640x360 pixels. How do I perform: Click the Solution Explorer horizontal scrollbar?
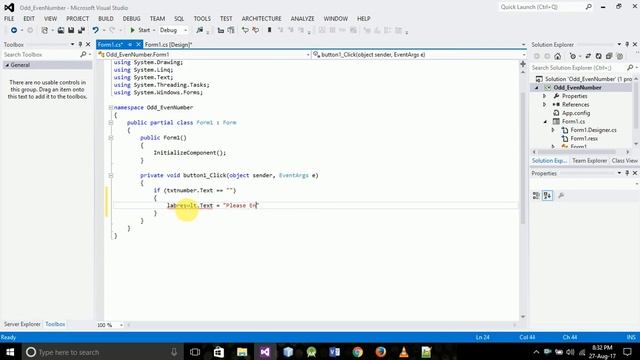(576, 152)
